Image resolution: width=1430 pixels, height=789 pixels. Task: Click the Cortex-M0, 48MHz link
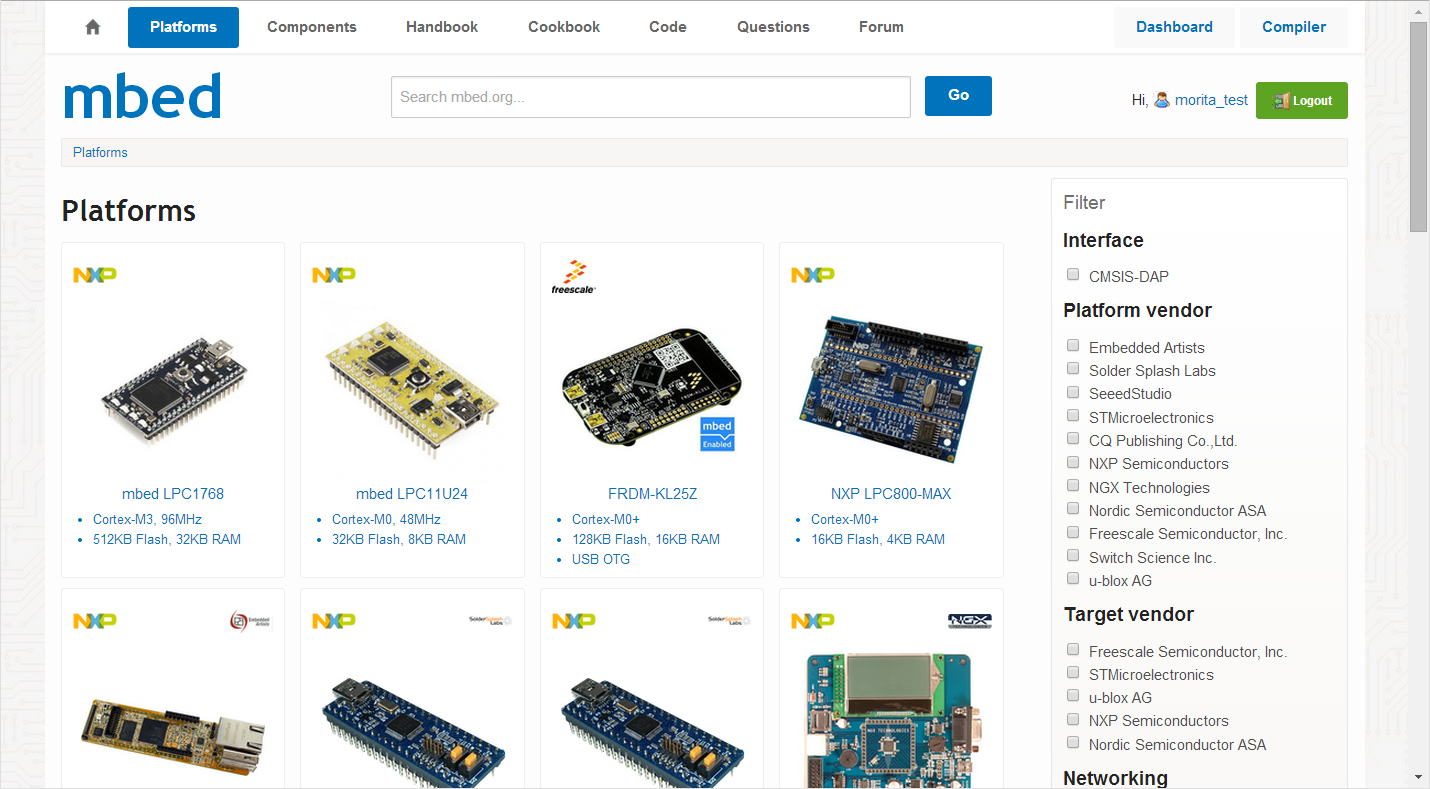386,519
